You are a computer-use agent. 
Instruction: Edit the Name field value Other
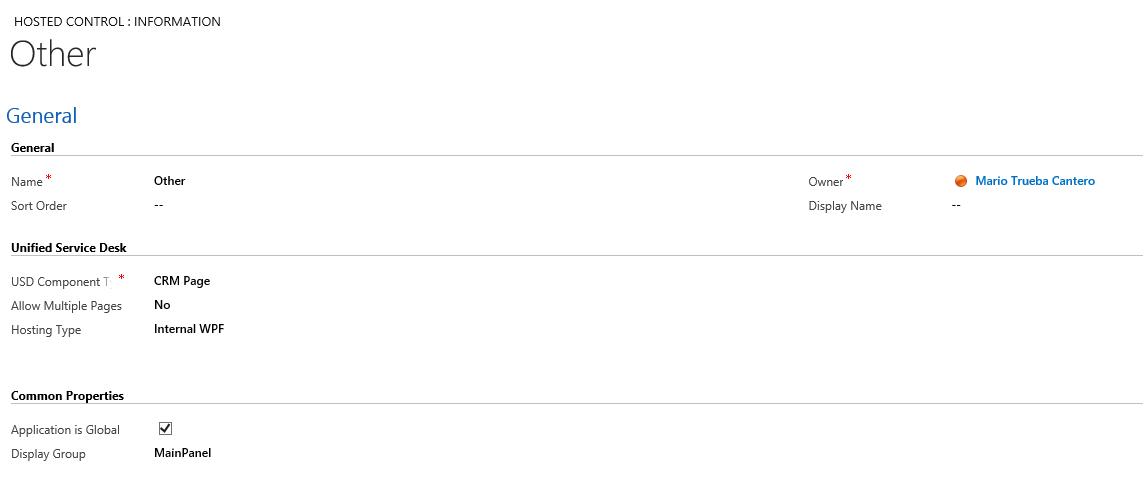pyautogui.click(x=170, y=181)
